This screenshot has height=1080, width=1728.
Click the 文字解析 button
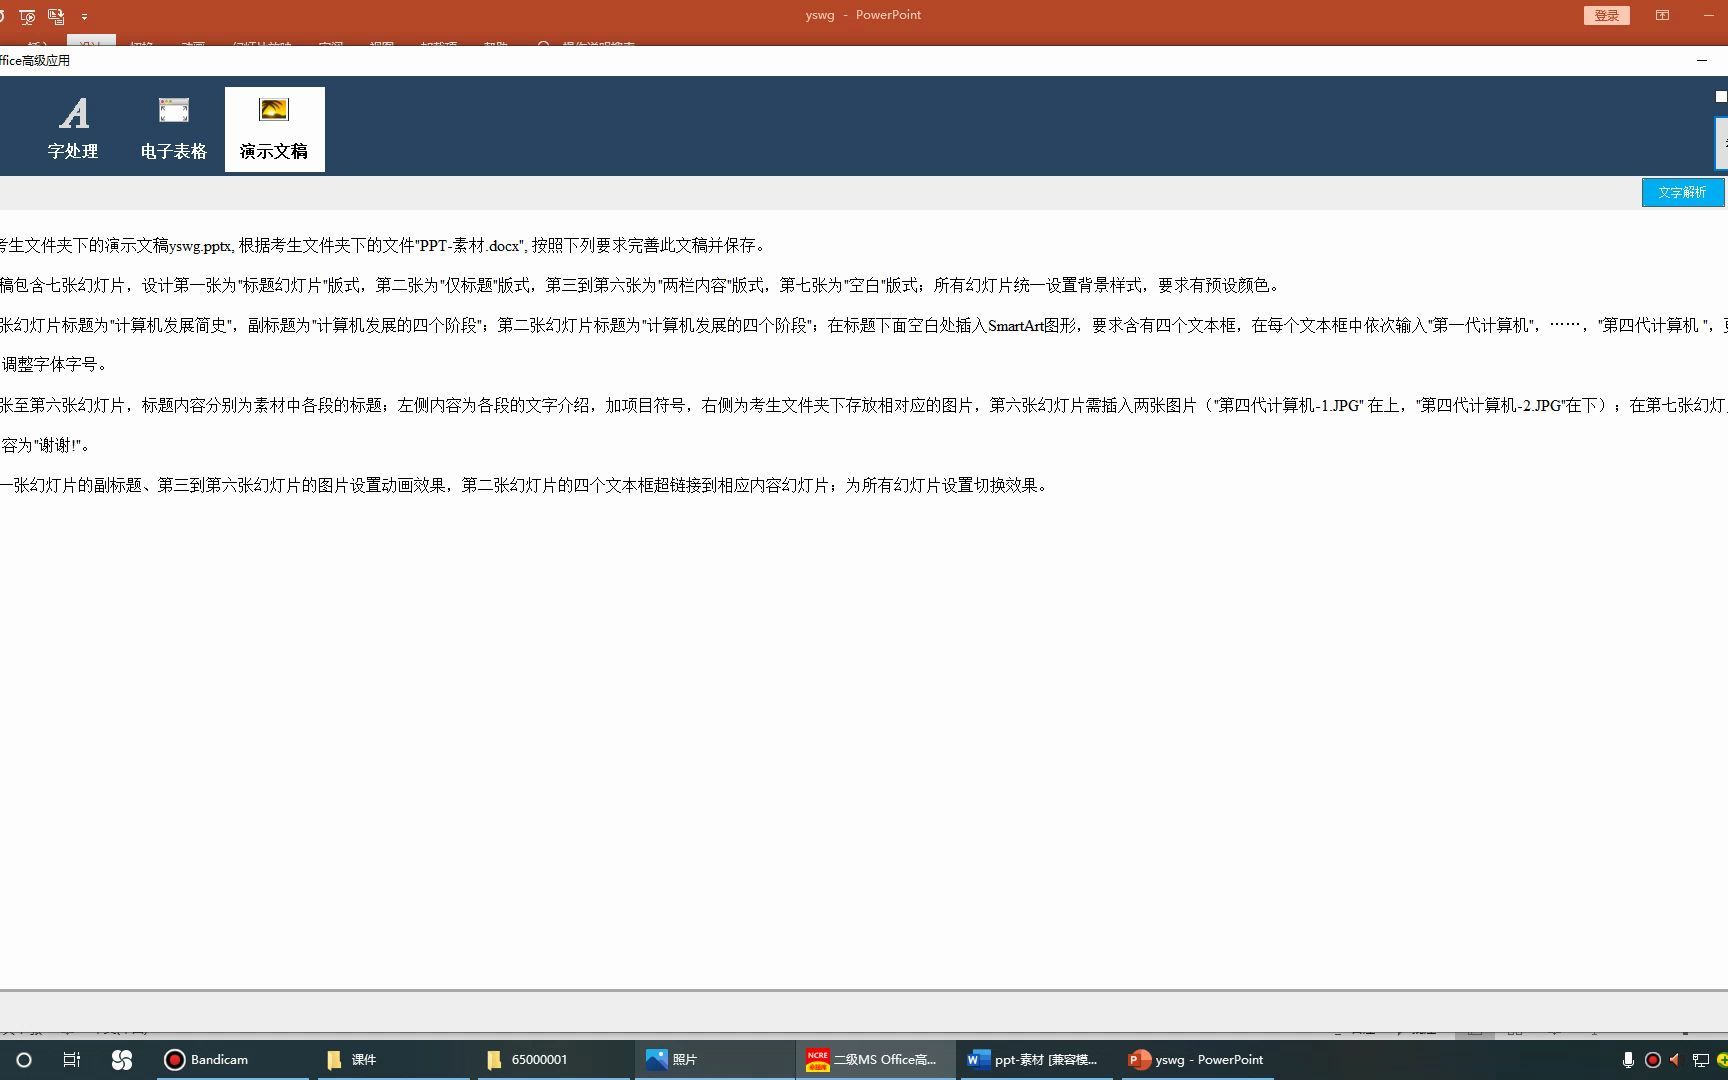(x=1683, y=191)
